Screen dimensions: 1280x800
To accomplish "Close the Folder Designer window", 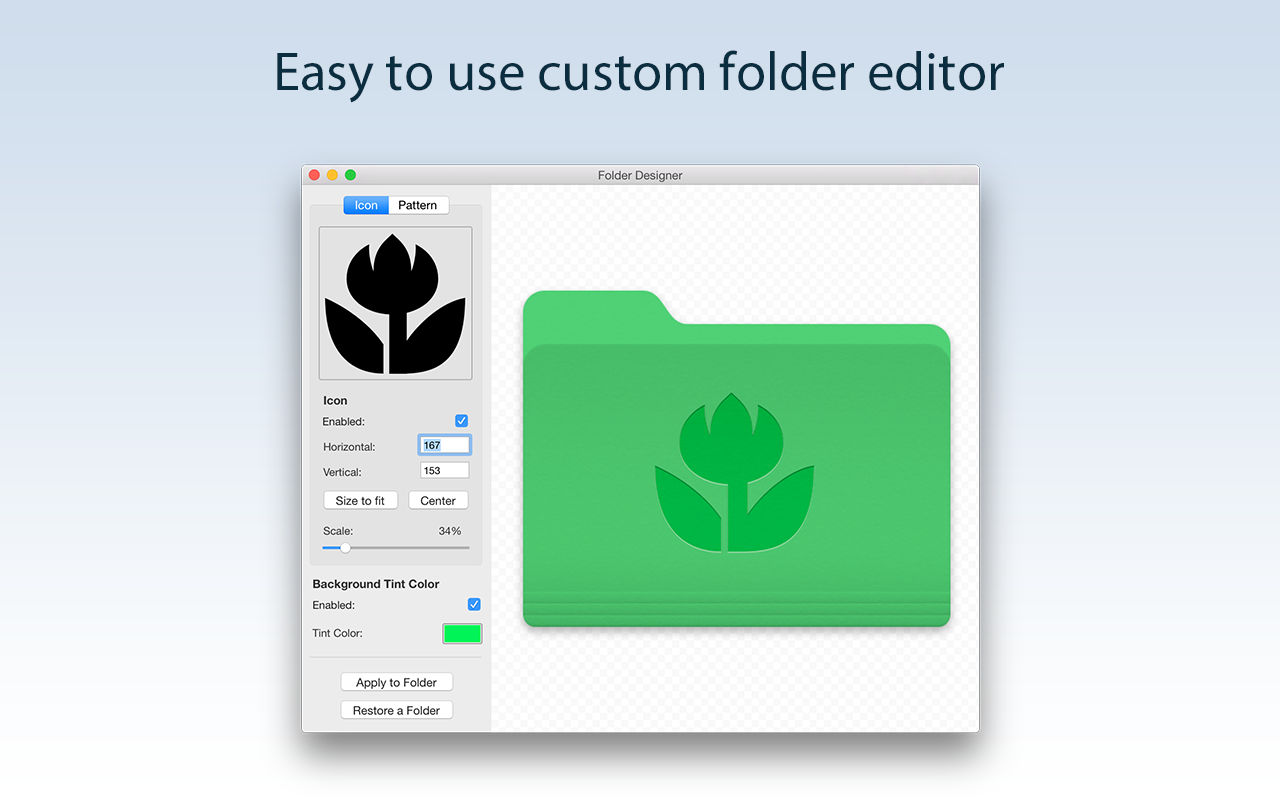I will 314,175.
